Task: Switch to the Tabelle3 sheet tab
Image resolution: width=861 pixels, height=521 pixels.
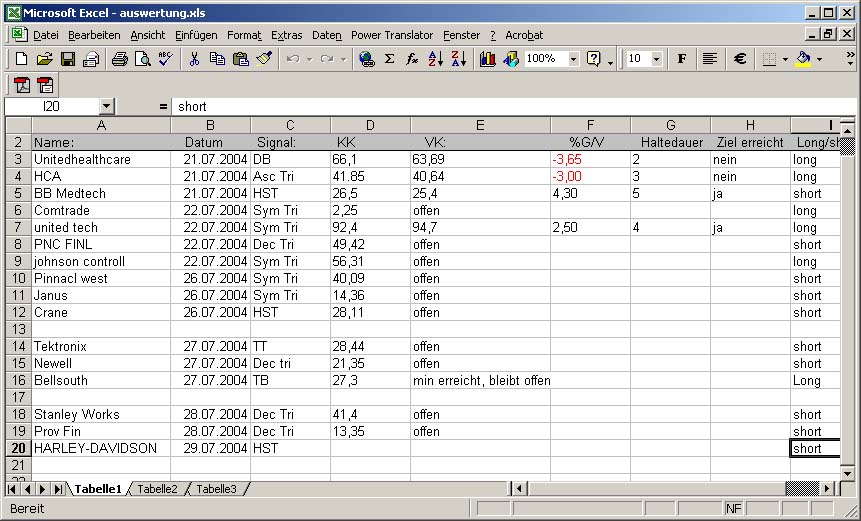Action: click(x=216, y=489)
